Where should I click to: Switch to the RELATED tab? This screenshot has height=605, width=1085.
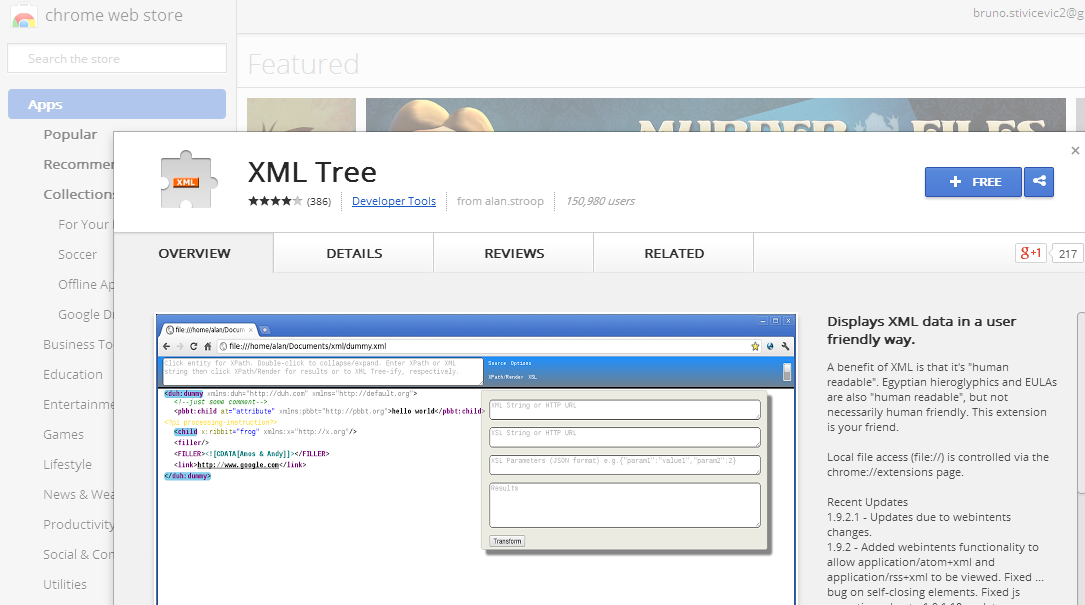pyautogui.click(x=674, y=253)
